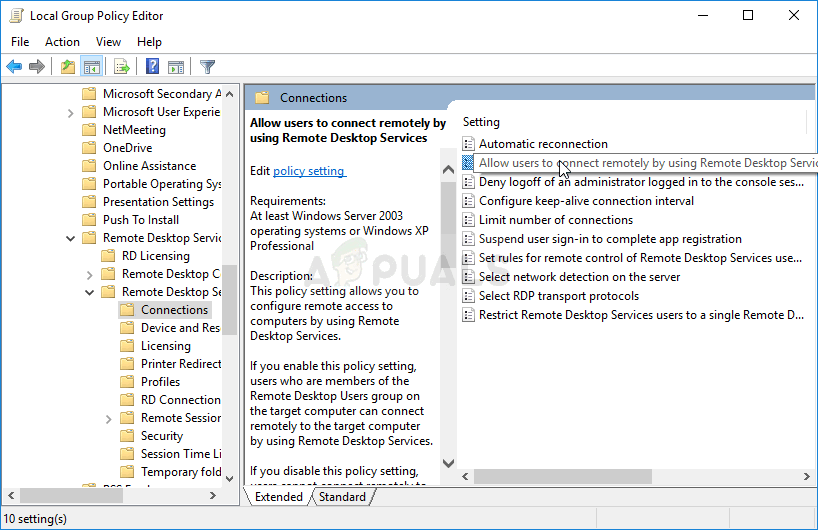Click tree pane horizontal scroll right arrow
The image size is (818, 530).
[x=213, y=496]
